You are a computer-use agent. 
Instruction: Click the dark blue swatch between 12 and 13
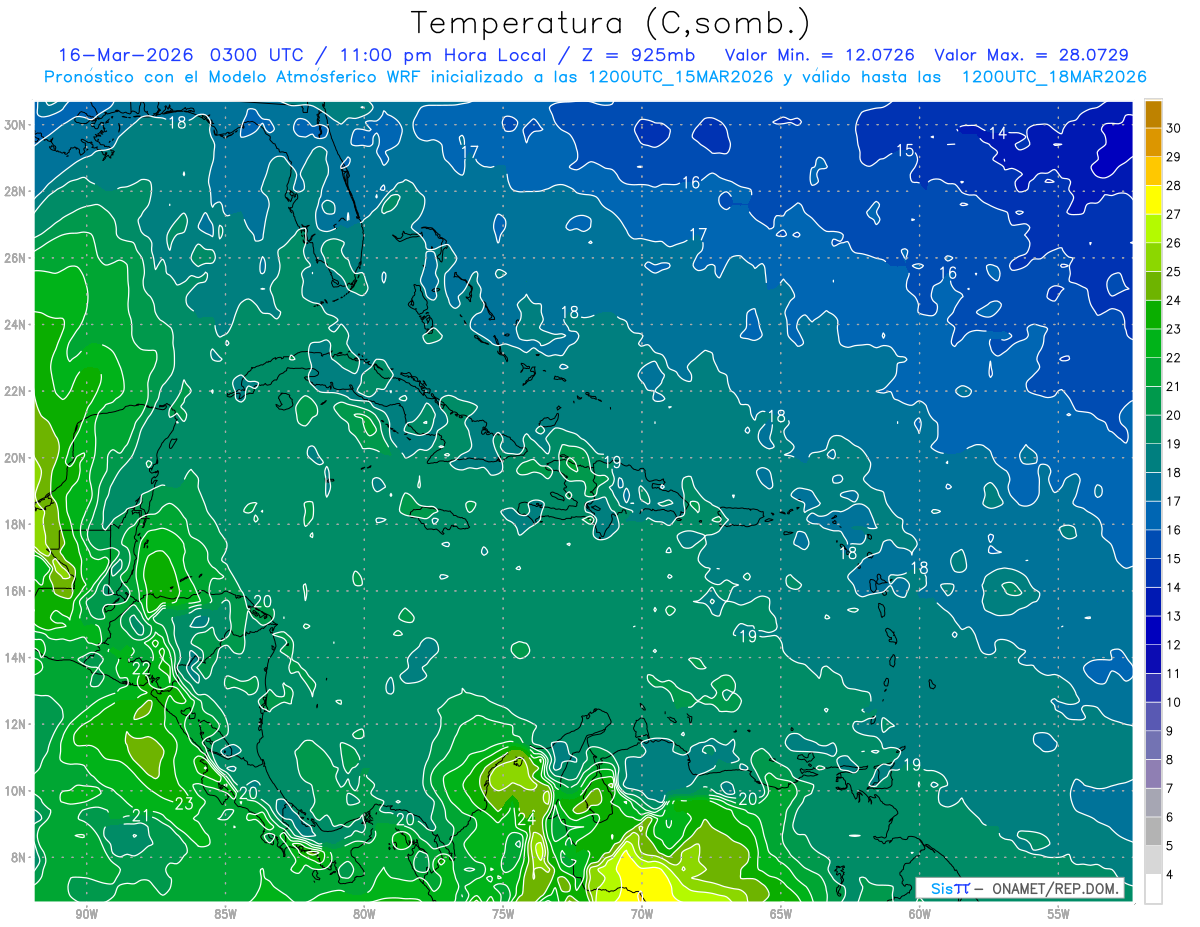[1153, 631]
